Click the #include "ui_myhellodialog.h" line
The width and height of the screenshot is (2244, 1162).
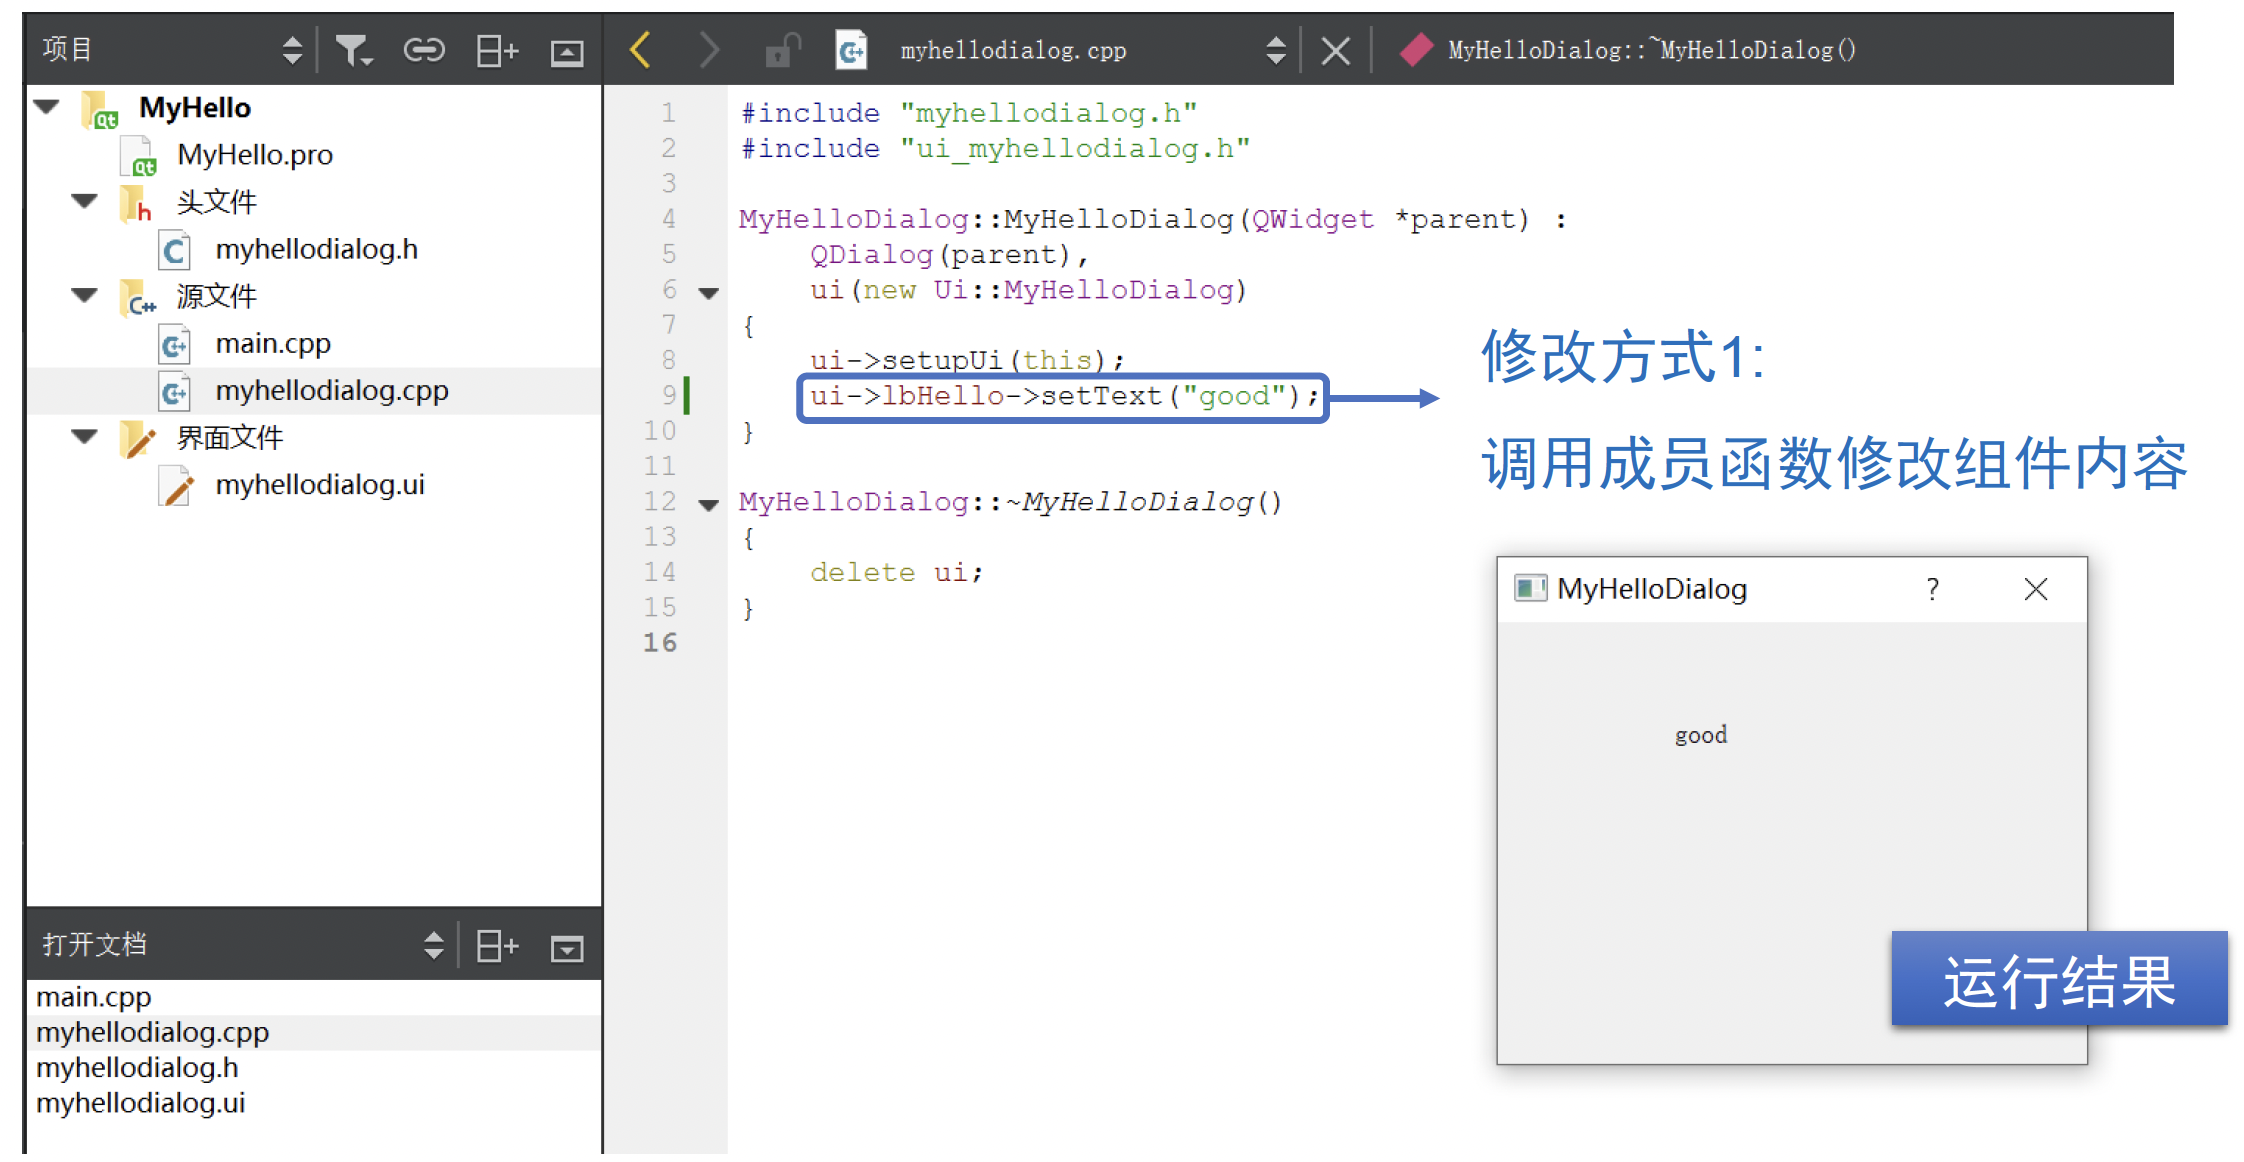(995, 148)
